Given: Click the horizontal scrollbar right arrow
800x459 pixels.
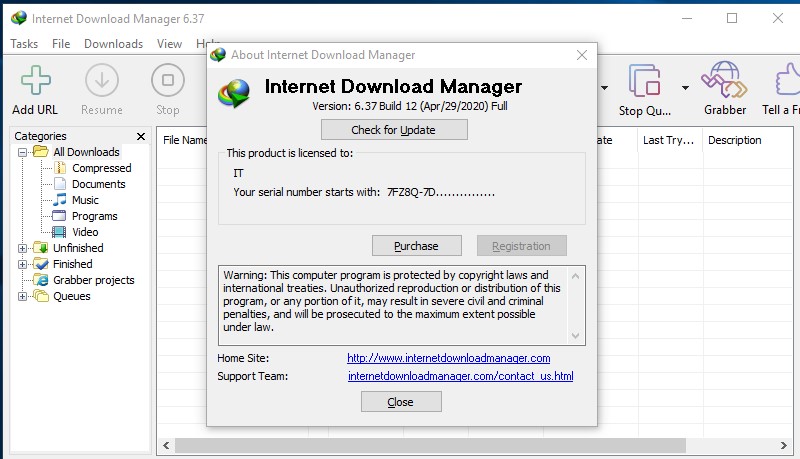Looking at the screenshot, I should coord(784,445).
